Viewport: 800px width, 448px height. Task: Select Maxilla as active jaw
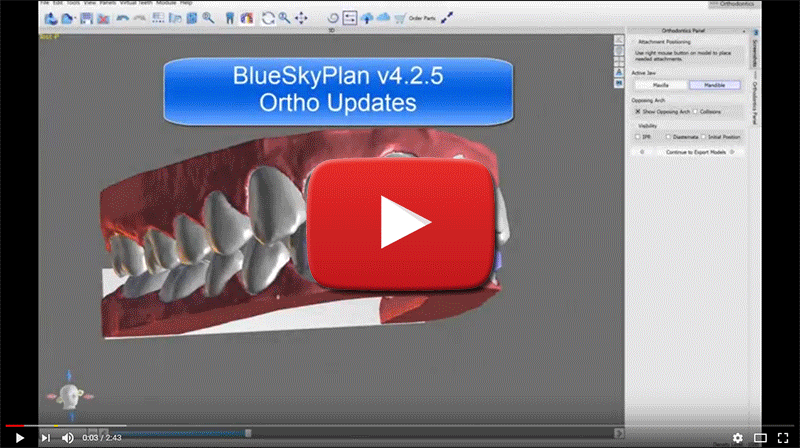pyautogui.click(x=661, y=85)
